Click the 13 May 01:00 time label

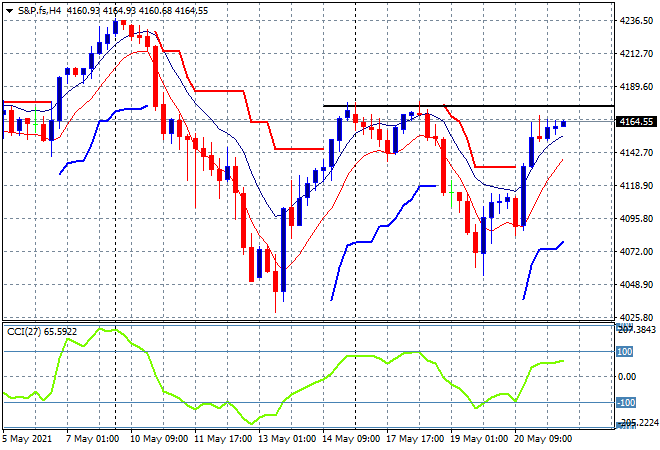pos(287,439)
